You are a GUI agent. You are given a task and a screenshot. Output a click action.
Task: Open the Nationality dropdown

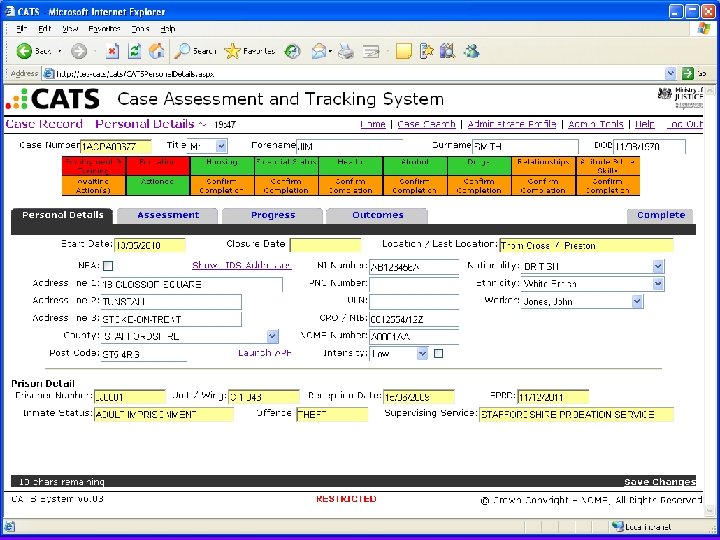click(657, 266)
